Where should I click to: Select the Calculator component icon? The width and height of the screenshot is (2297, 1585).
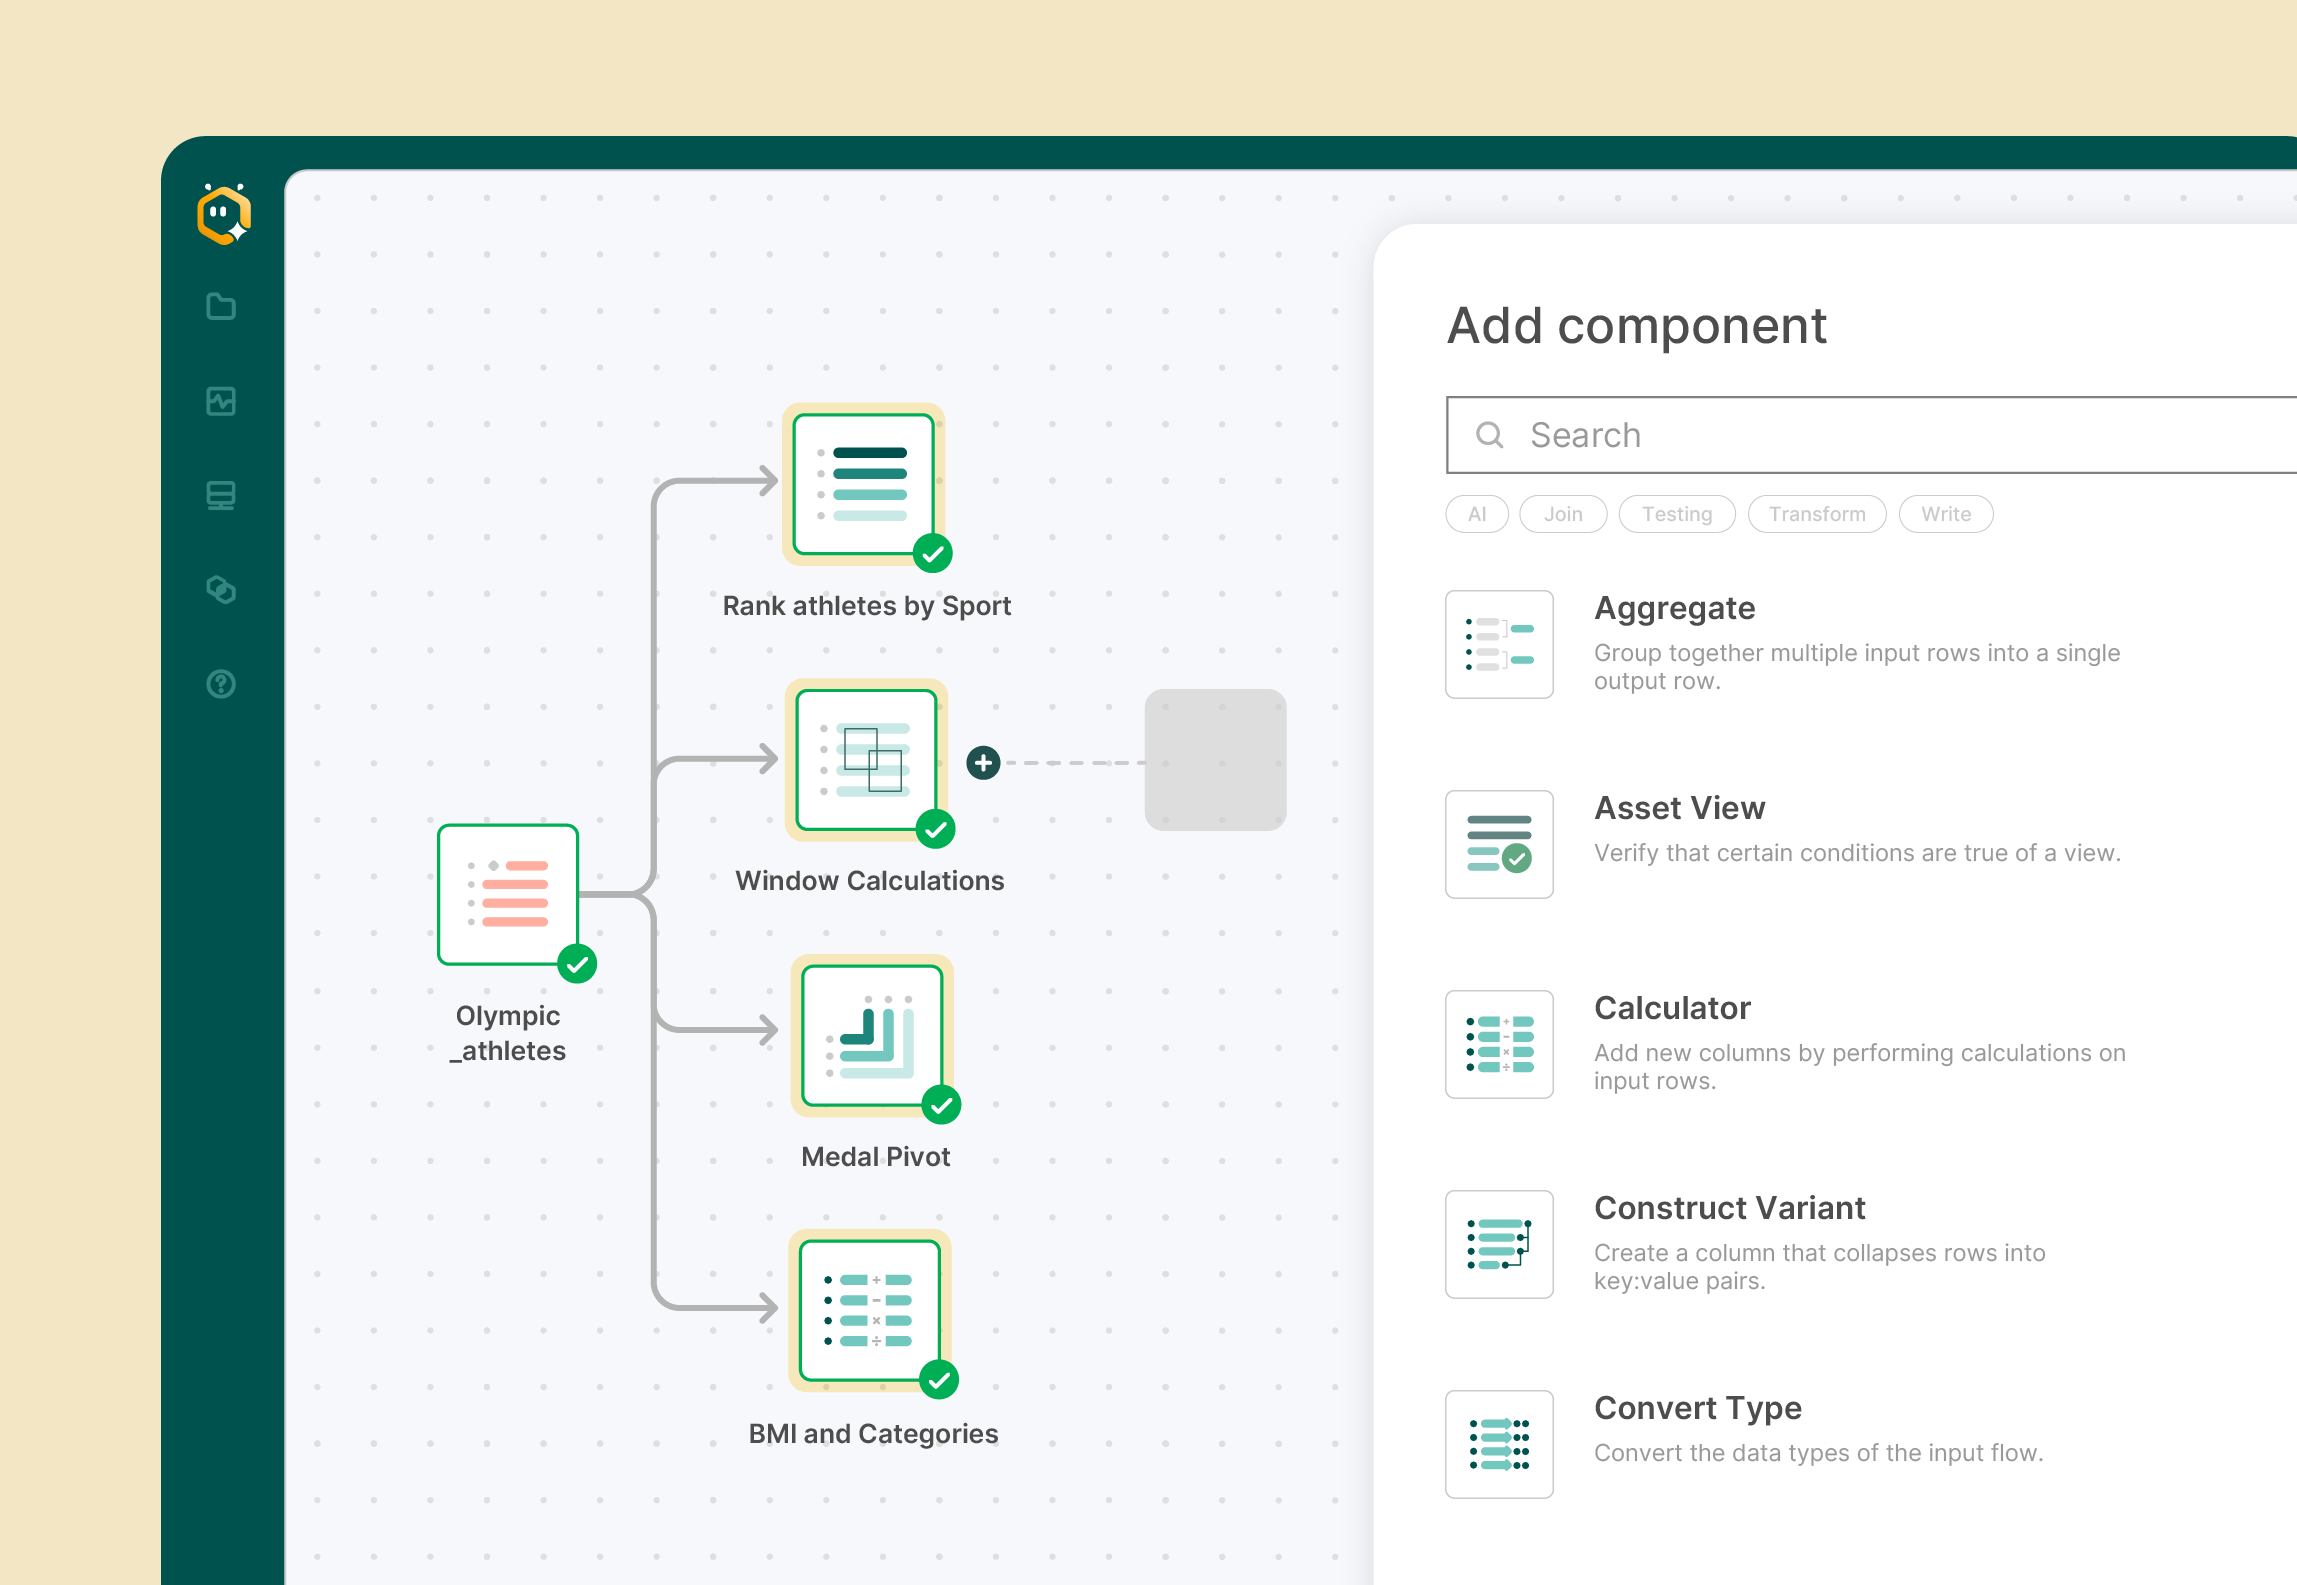click(x=1499, y=1043)
